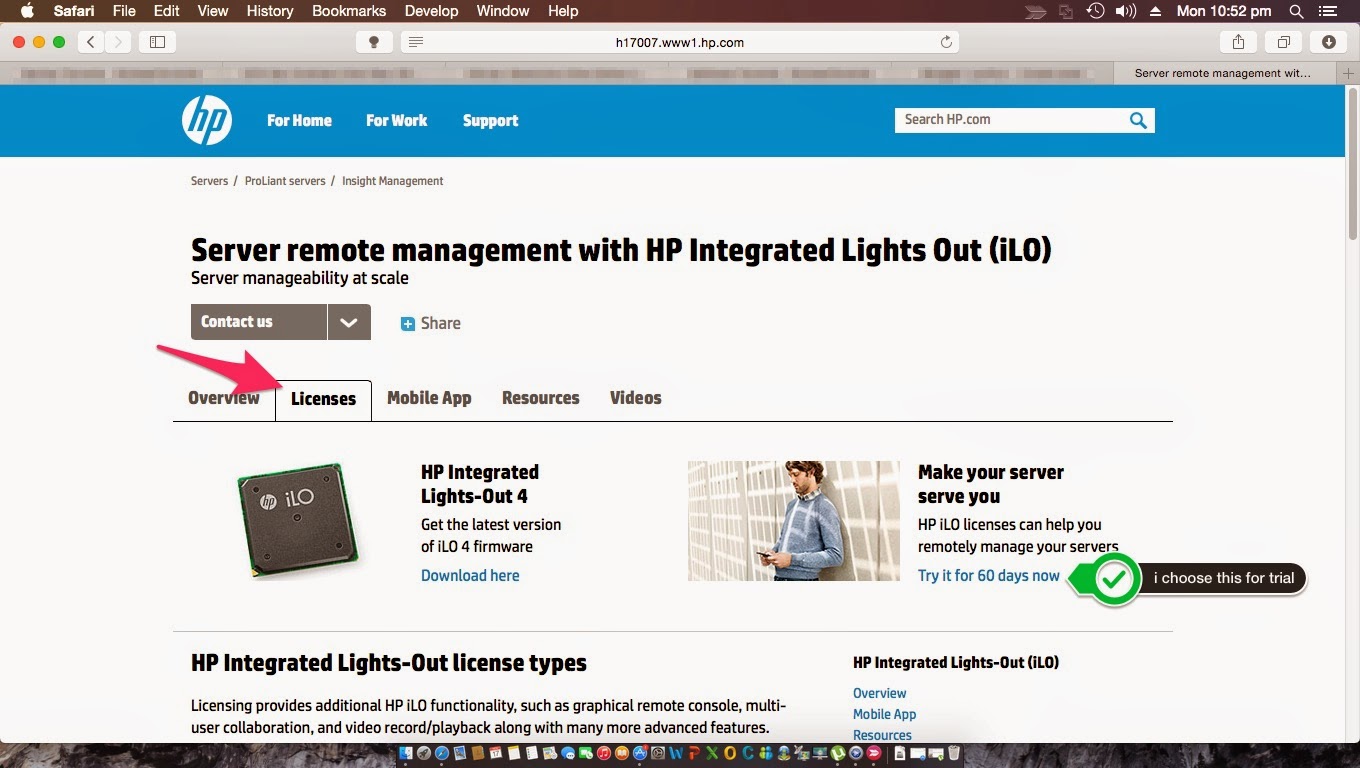Show the Safari sidebar
The height and width of the screenshot is (768, 1360).
(157, 41)
